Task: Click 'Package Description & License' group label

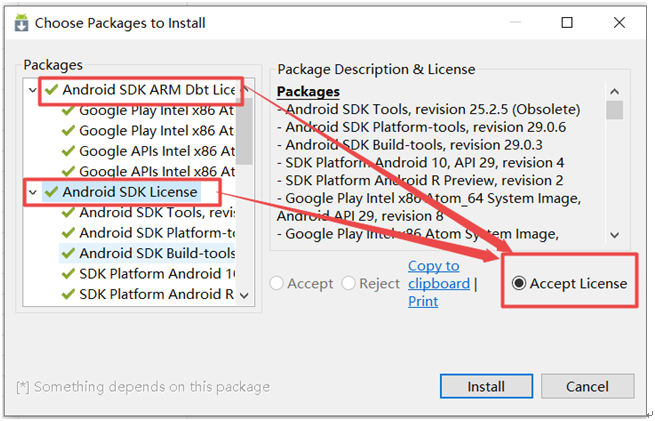Action: tap(376, 69)
